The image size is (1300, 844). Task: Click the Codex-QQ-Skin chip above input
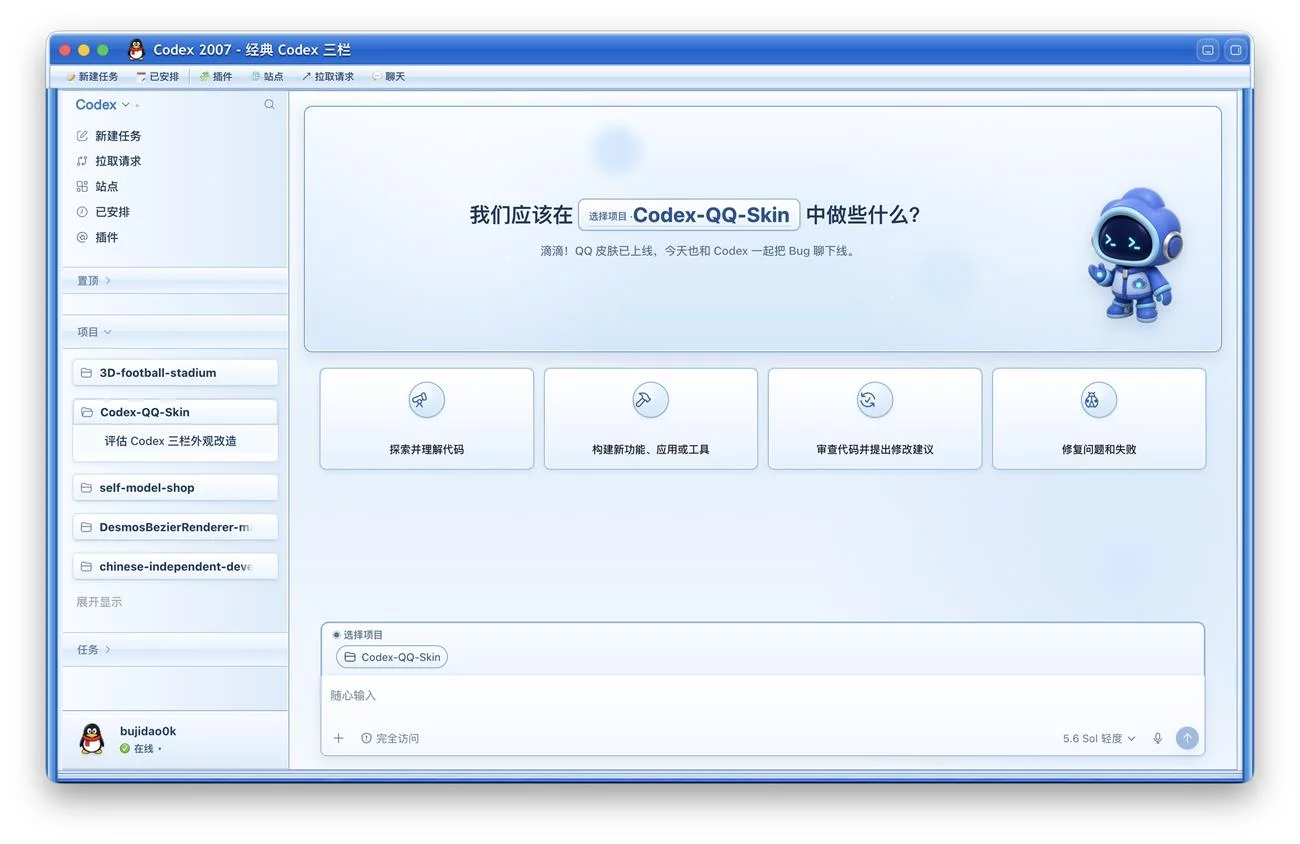coord(392,657)
